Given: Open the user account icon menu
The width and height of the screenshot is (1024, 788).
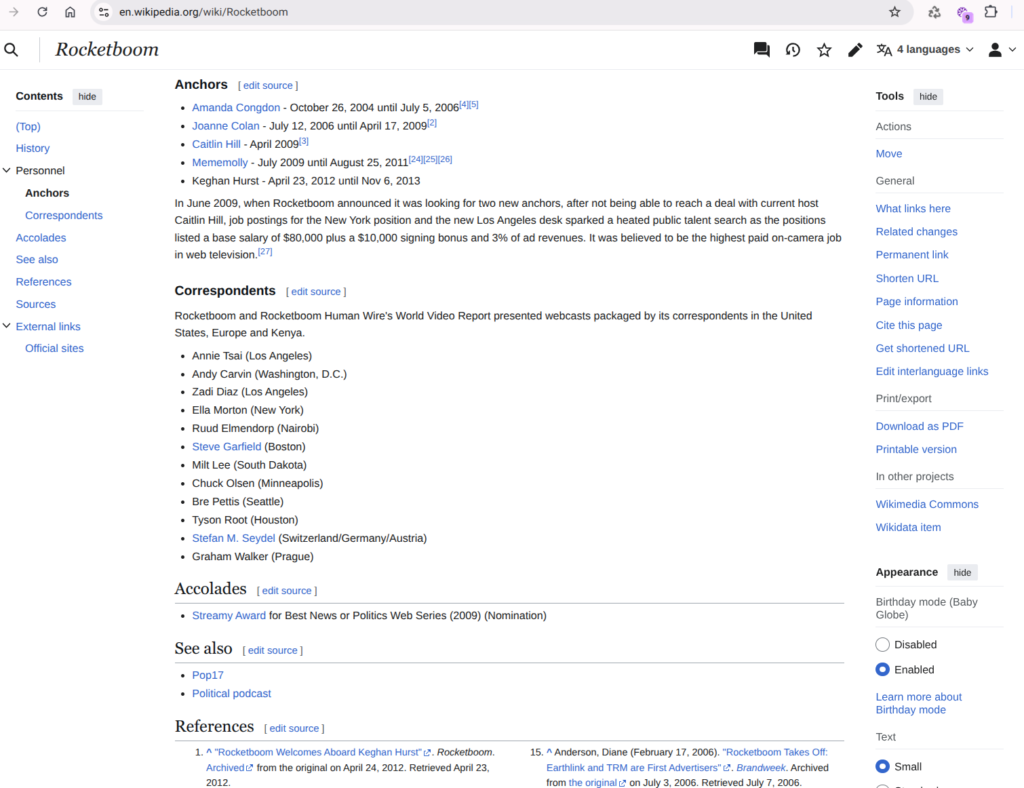Looking at the screenshot, I should tap(1000, 50).
